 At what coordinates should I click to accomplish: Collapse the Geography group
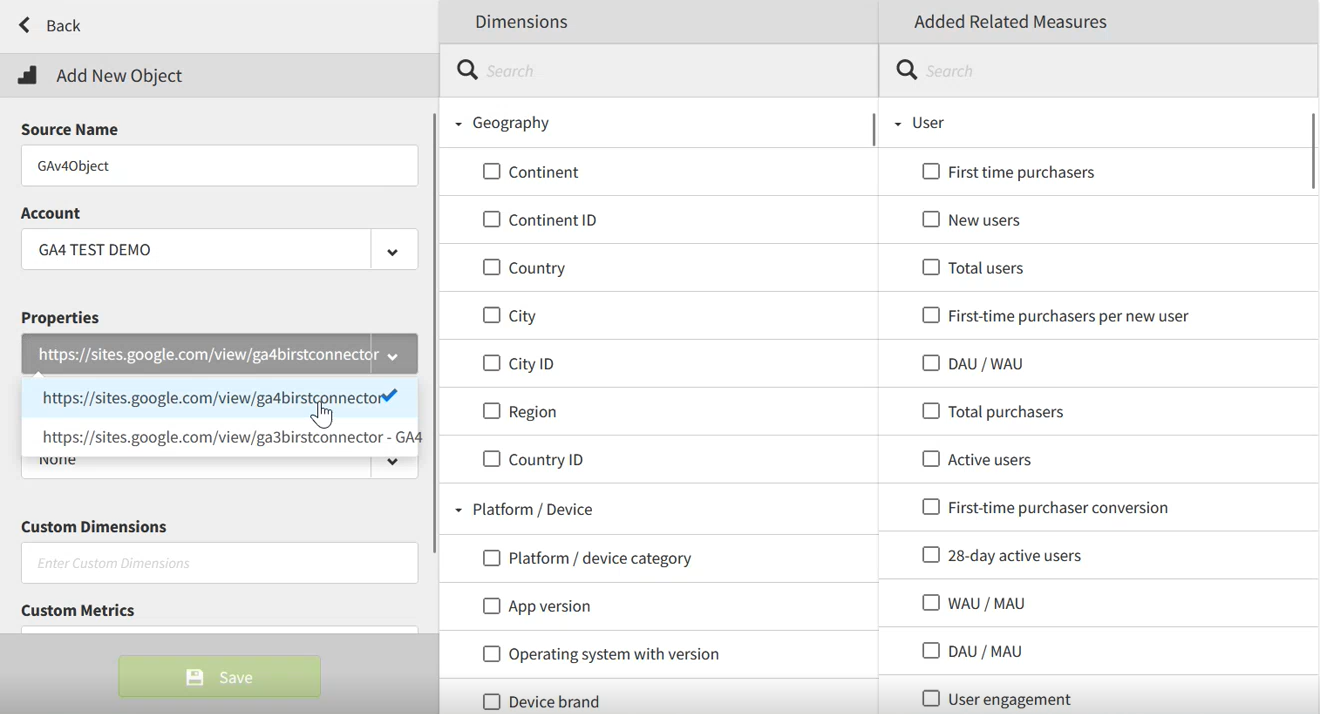(458, 124)
